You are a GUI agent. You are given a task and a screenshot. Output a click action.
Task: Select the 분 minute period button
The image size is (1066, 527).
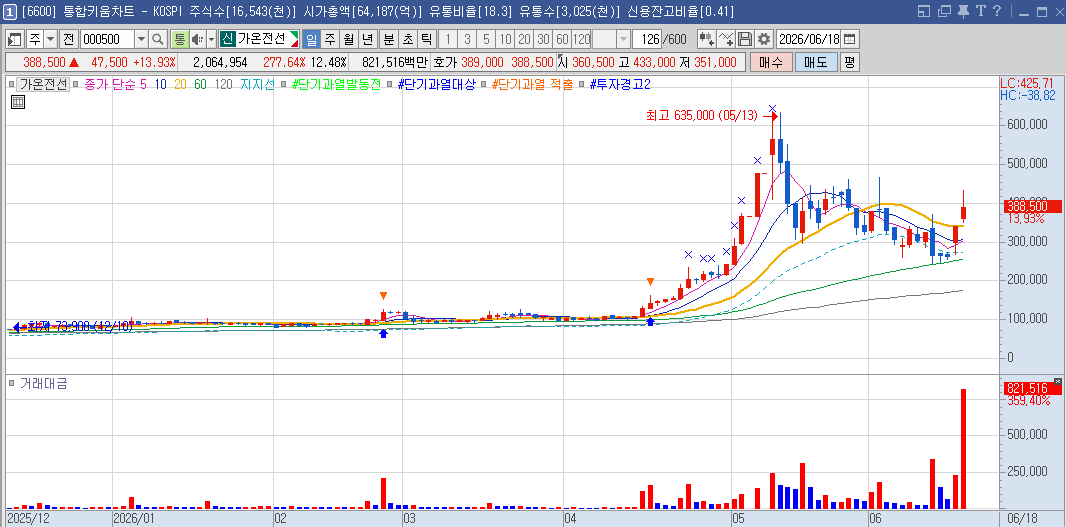(x=389, y=39)
